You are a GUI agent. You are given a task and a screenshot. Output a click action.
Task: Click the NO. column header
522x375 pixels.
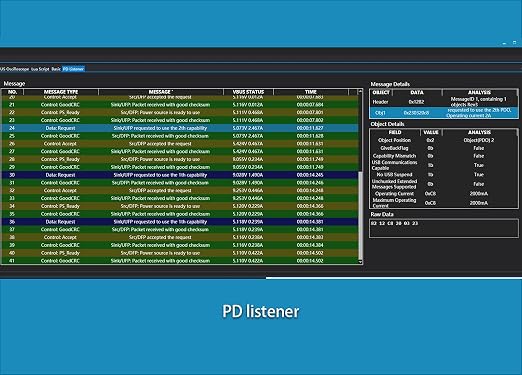12,92
